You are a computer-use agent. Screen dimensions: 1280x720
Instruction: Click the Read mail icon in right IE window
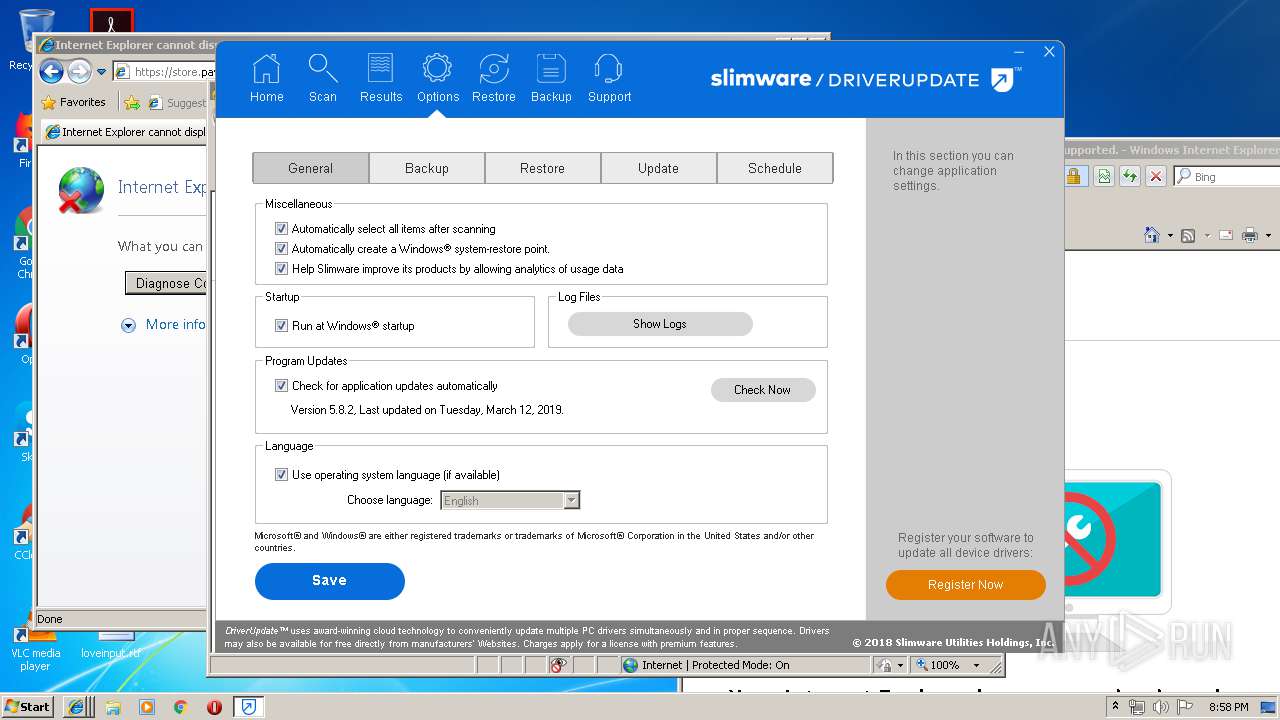[1226, 235]
